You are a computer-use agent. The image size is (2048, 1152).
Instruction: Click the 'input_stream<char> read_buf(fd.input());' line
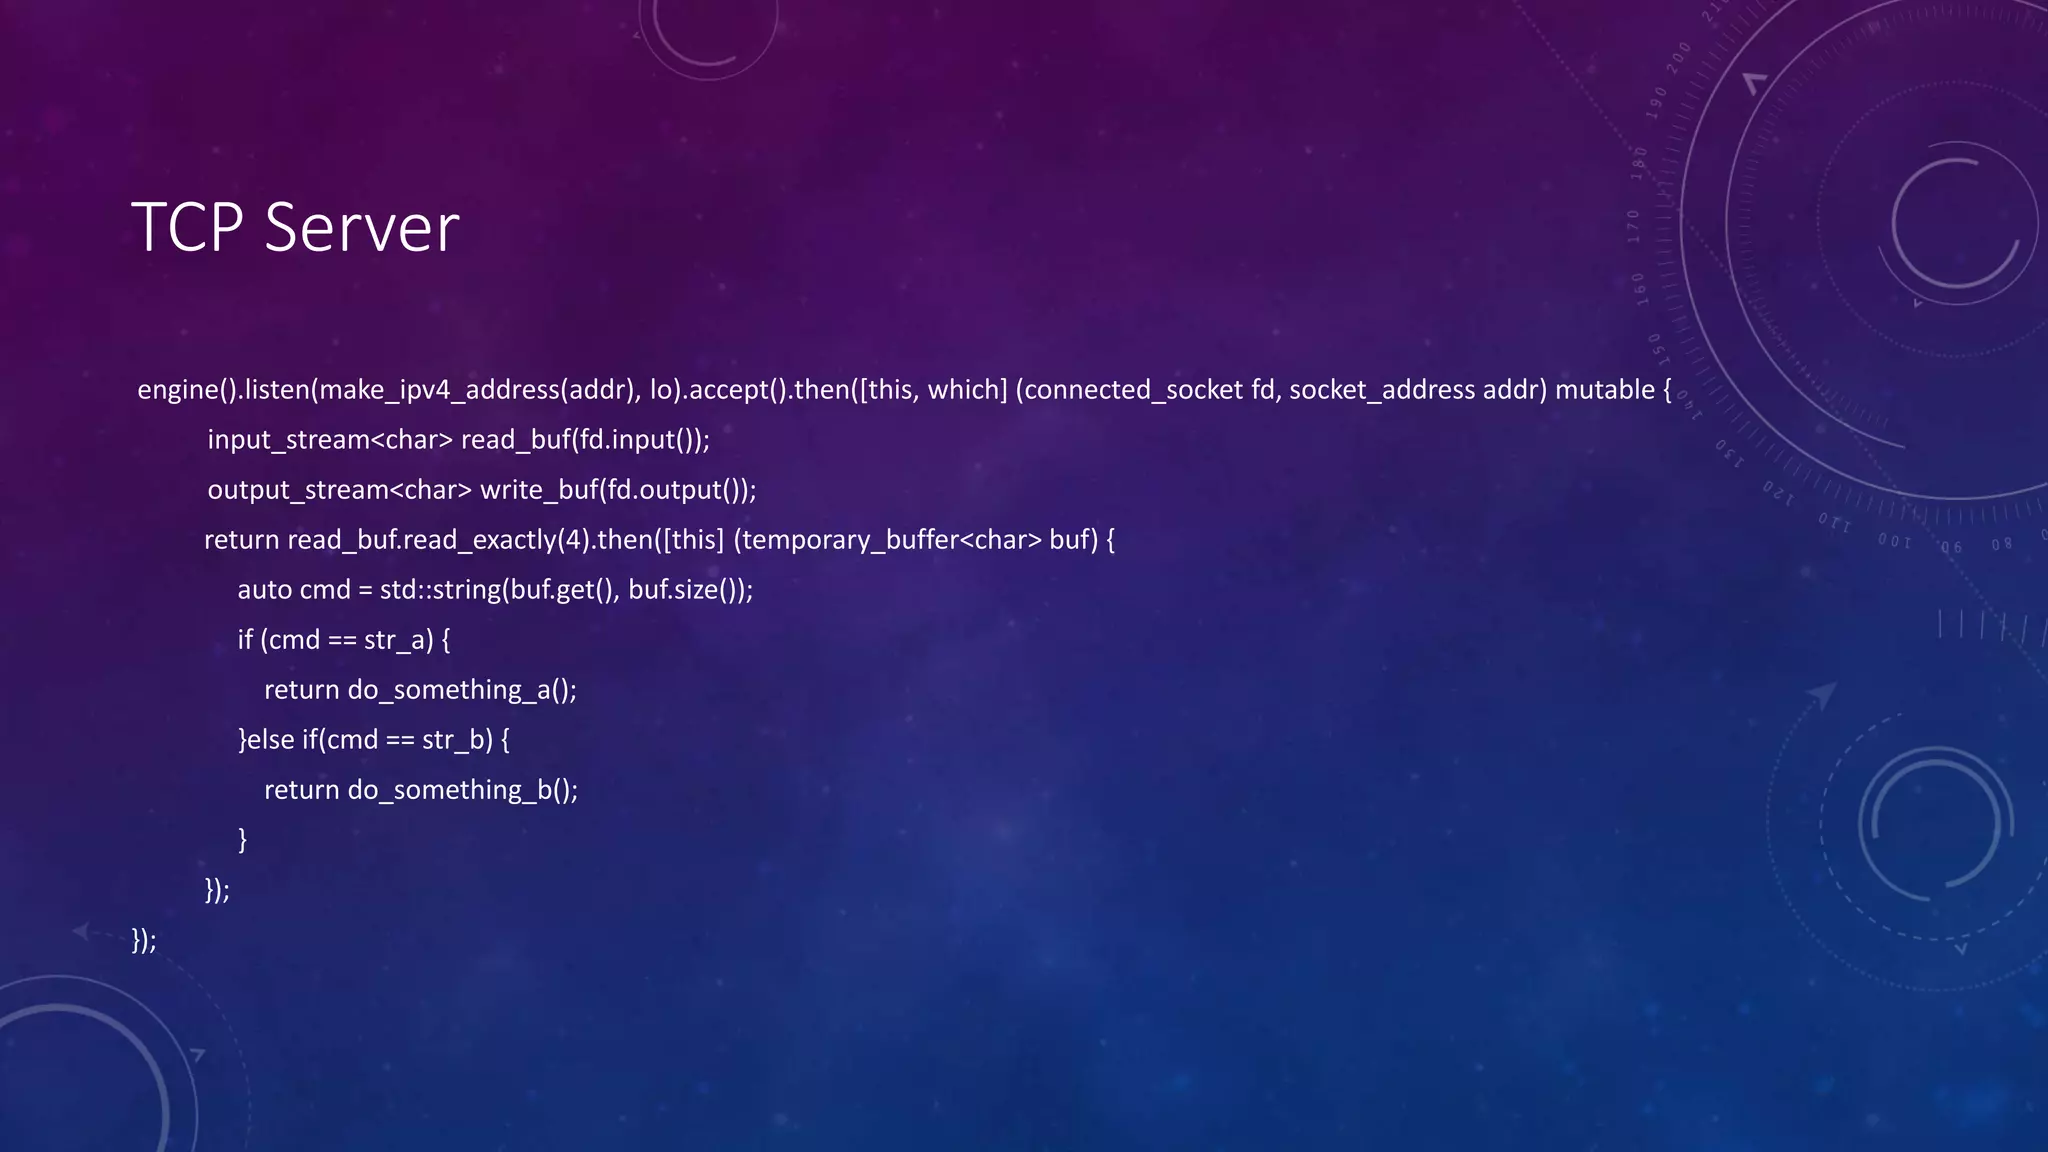tap(458, 440)
